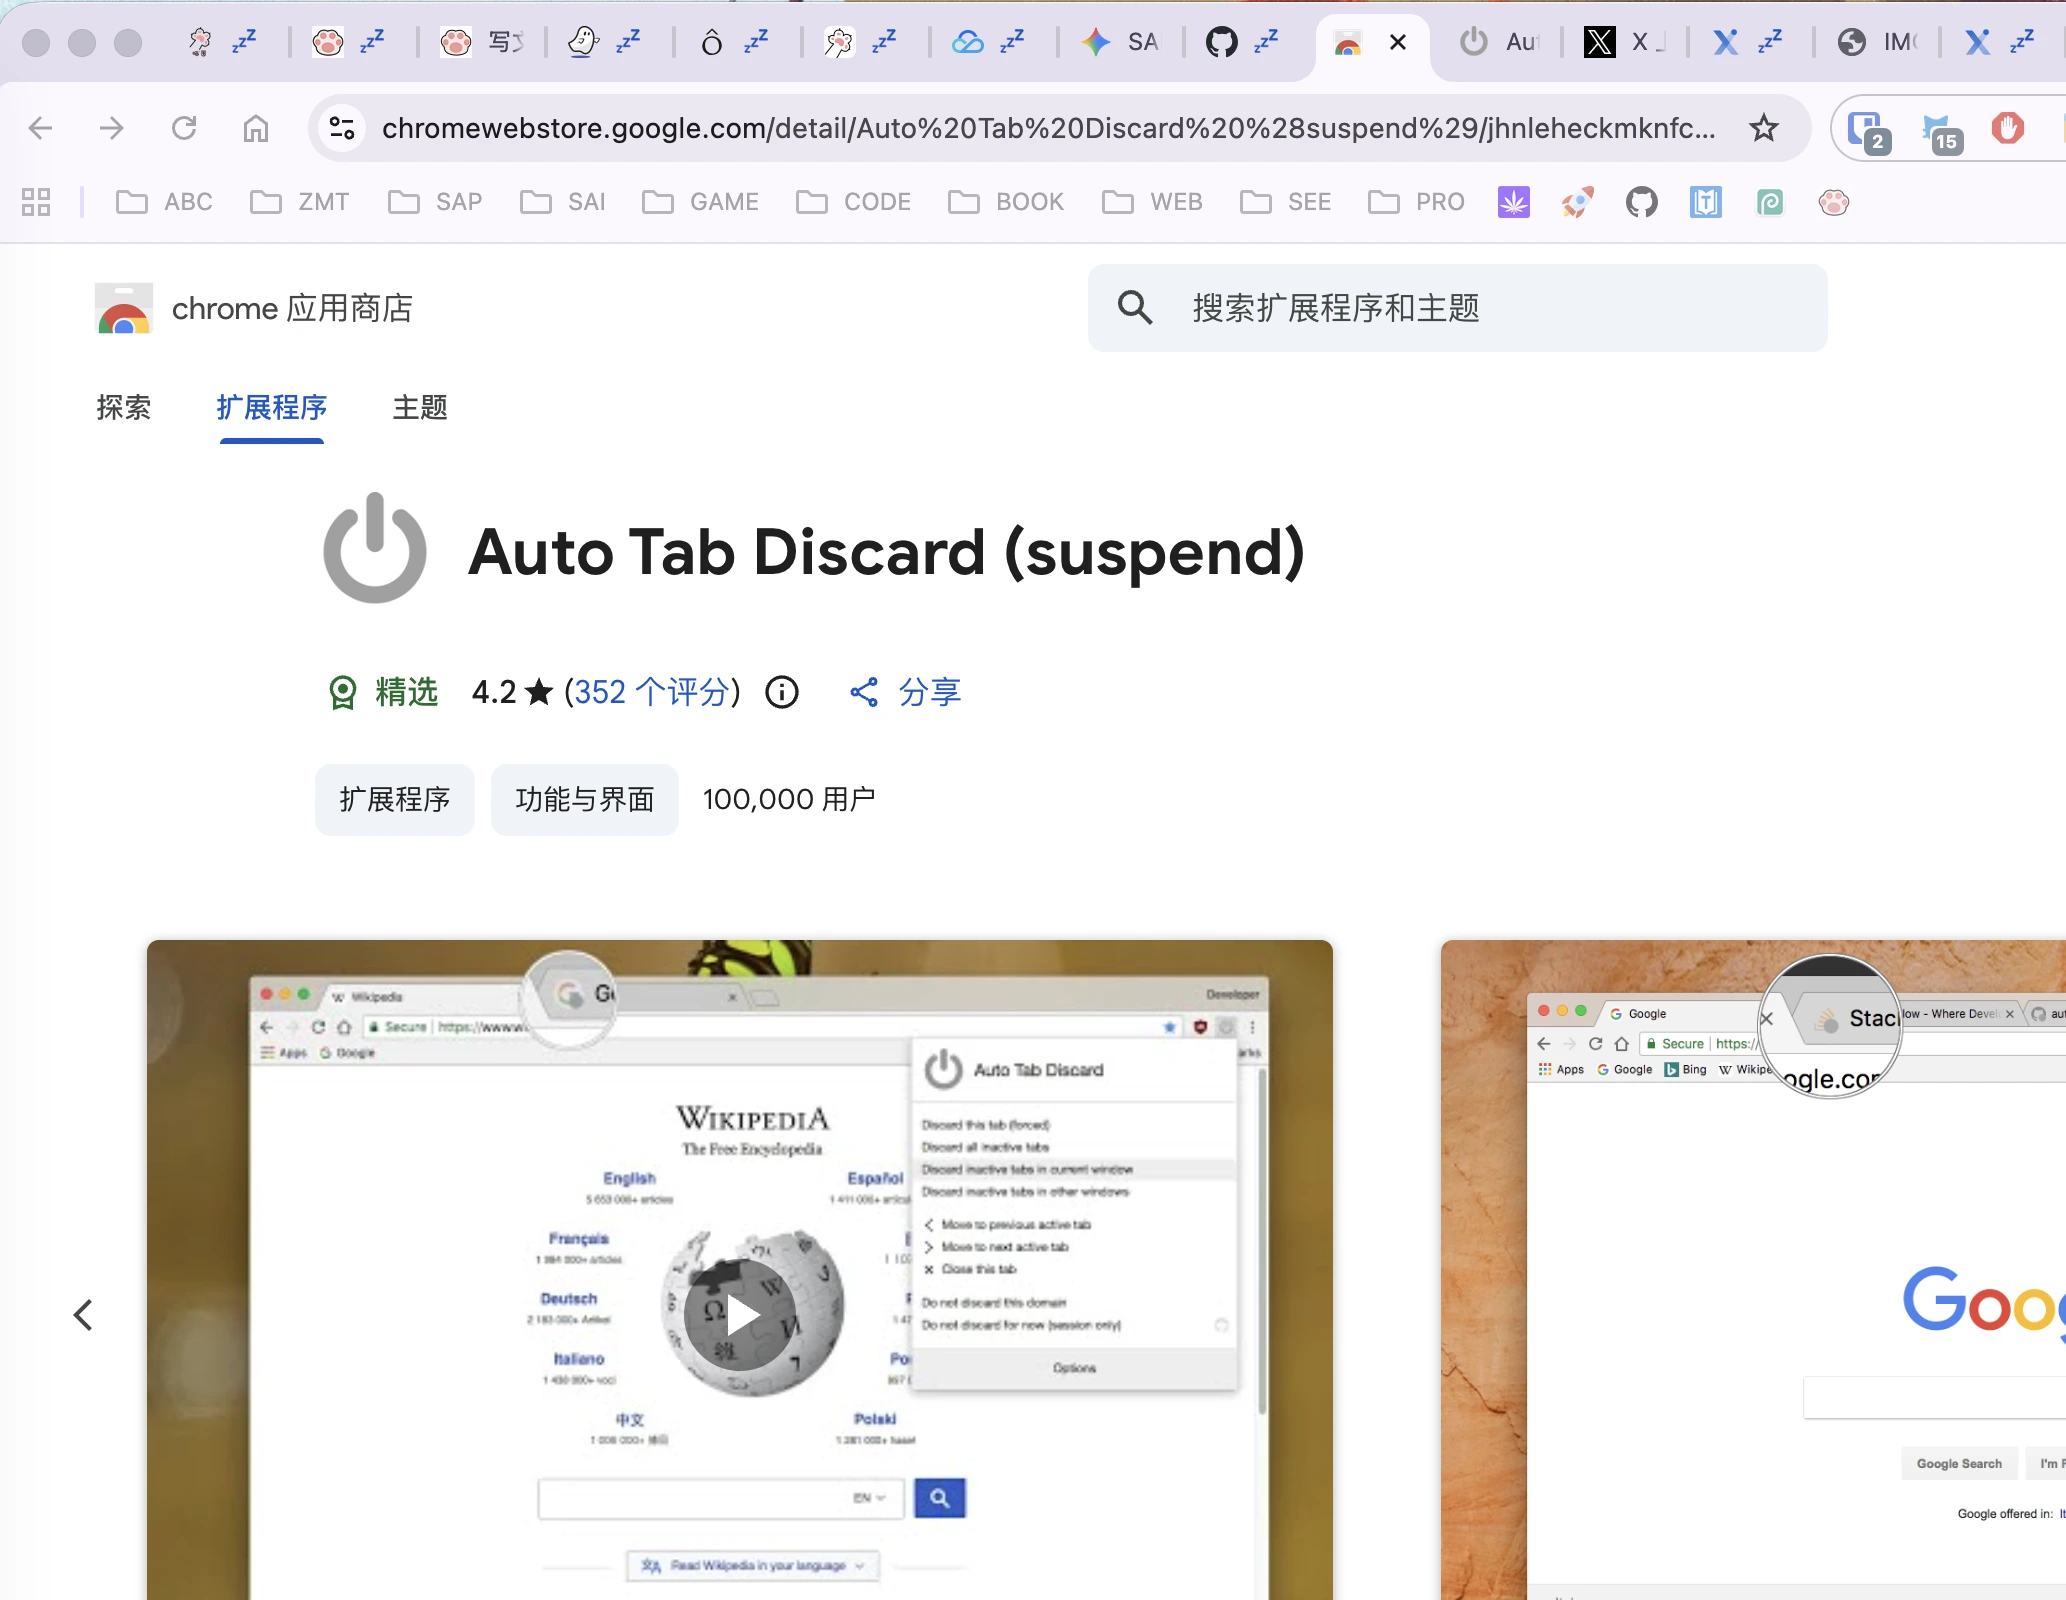This screenshot has width=2066, height=1600.
Task: Click the site information icon in the address bar
Action: 341,128
